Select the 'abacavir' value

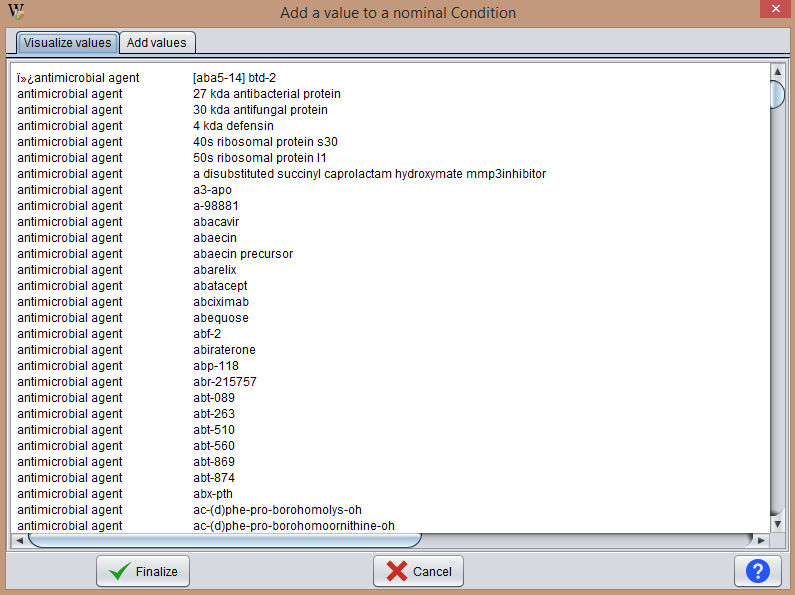point(216,221)
